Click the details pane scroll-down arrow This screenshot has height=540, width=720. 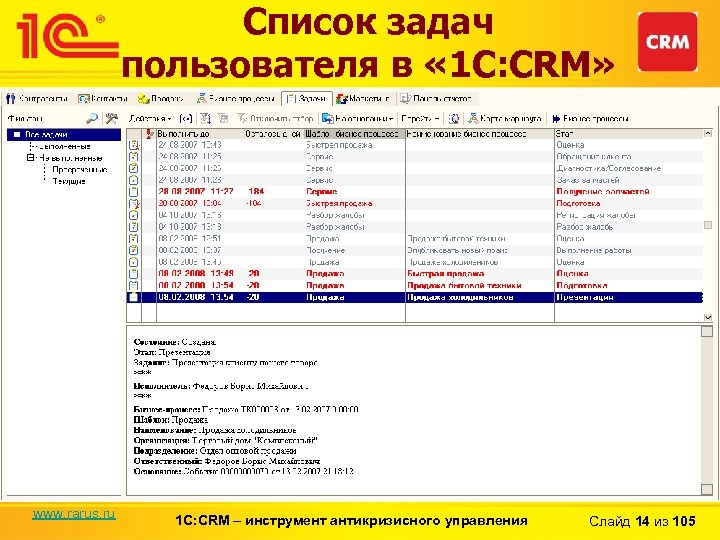pyautogui.click(x=707, y=489)
